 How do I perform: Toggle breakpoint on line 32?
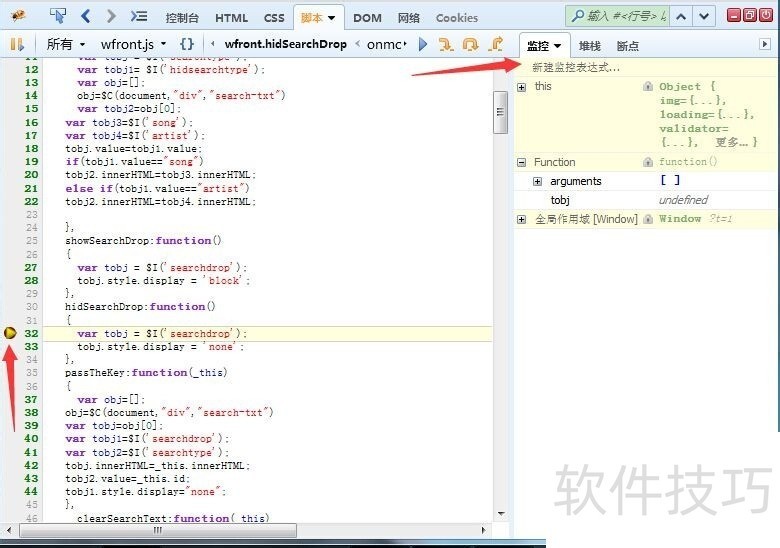pyautogui.click(x=10, y=333)
